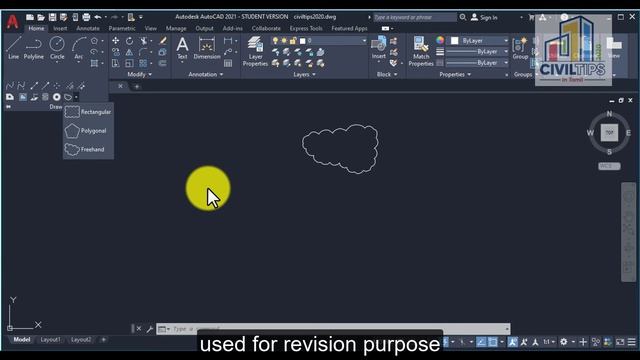Expand the Annotation panel dropdown
The image size is (640, 360).
coord(206,74)
